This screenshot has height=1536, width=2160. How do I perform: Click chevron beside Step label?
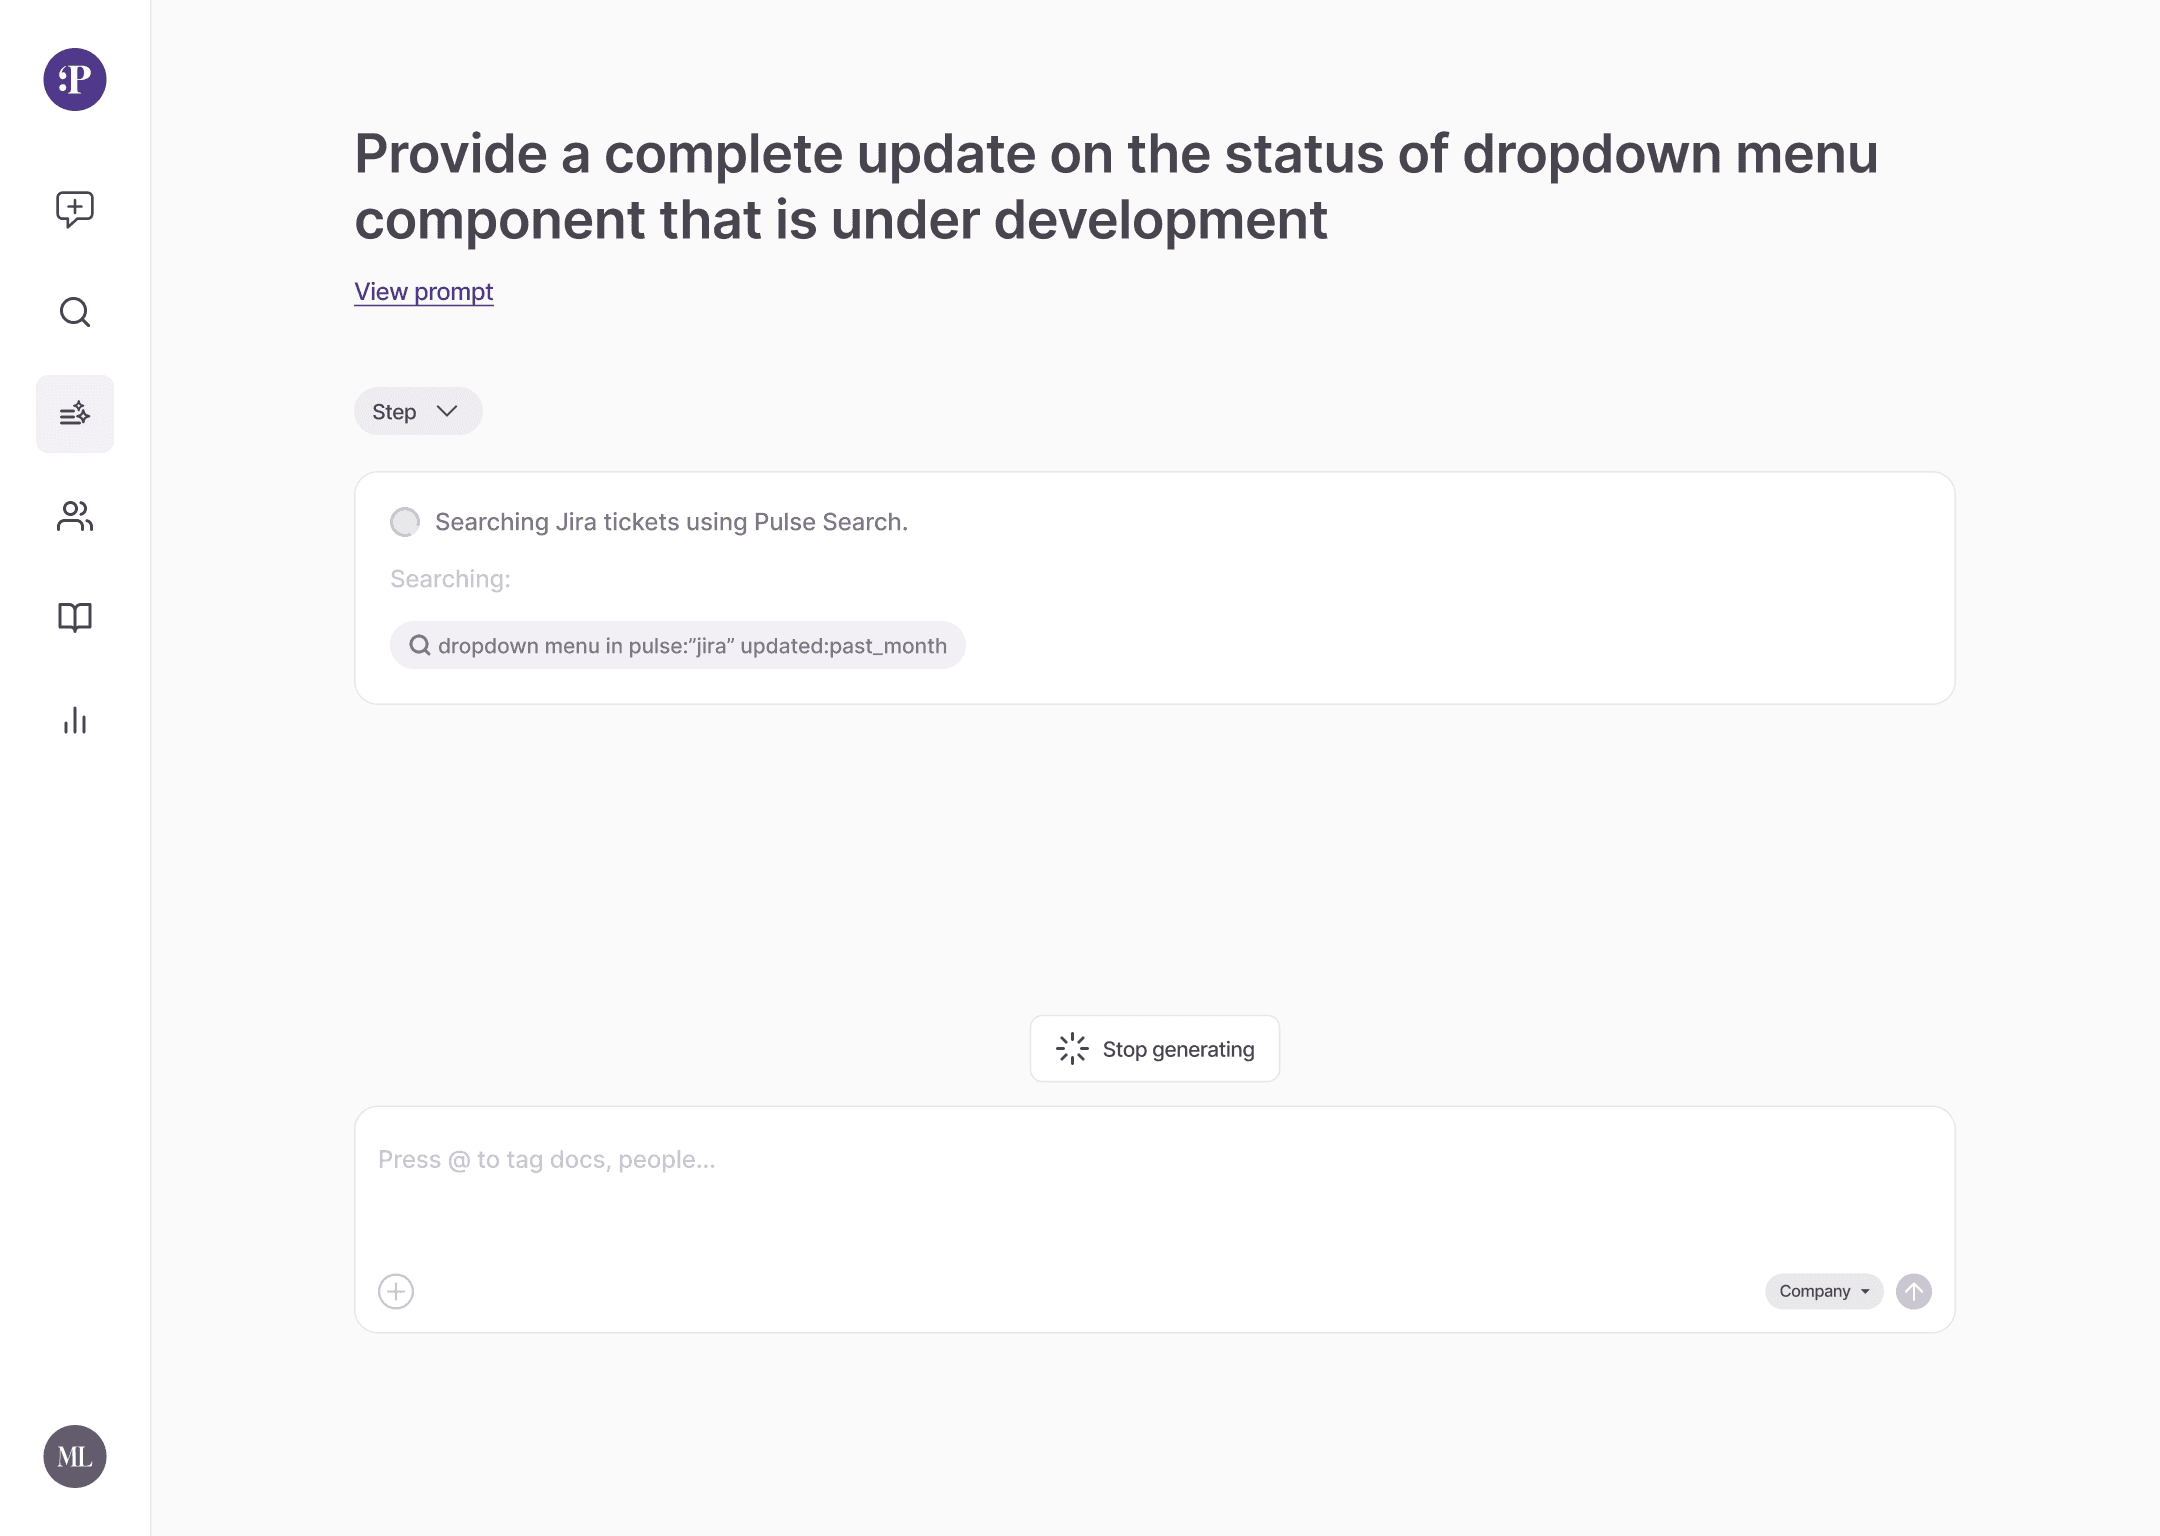(x=447, y=411)
